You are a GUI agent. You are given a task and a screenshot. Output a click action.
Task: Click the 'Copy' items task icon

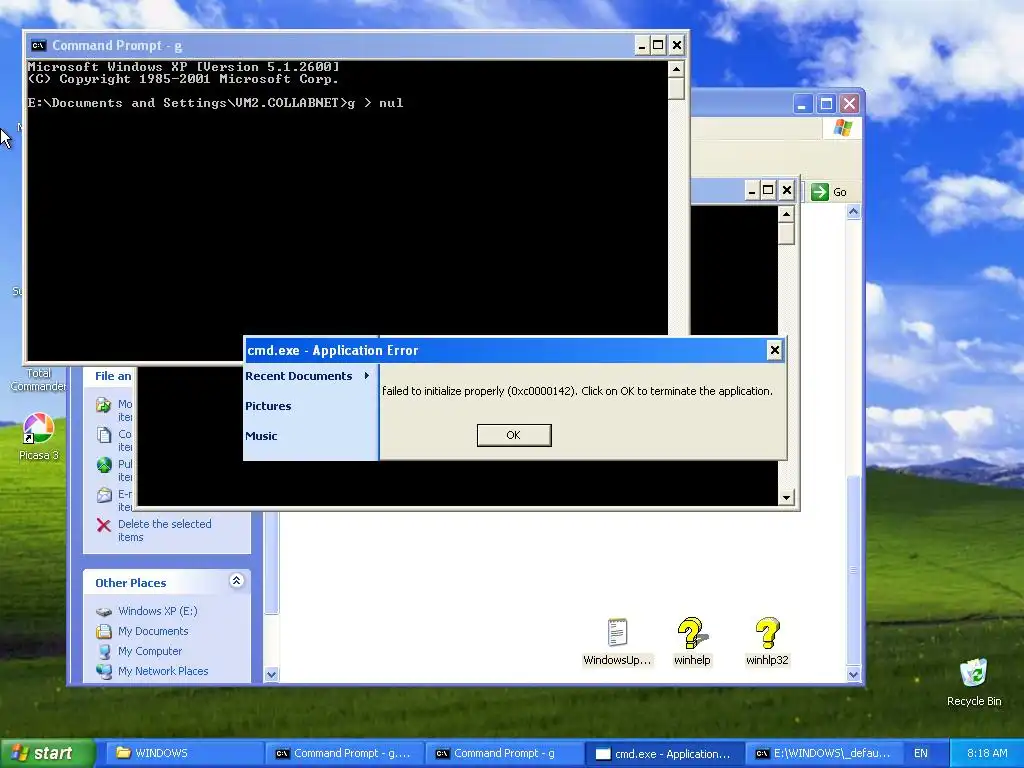click(x=103, y=435)
